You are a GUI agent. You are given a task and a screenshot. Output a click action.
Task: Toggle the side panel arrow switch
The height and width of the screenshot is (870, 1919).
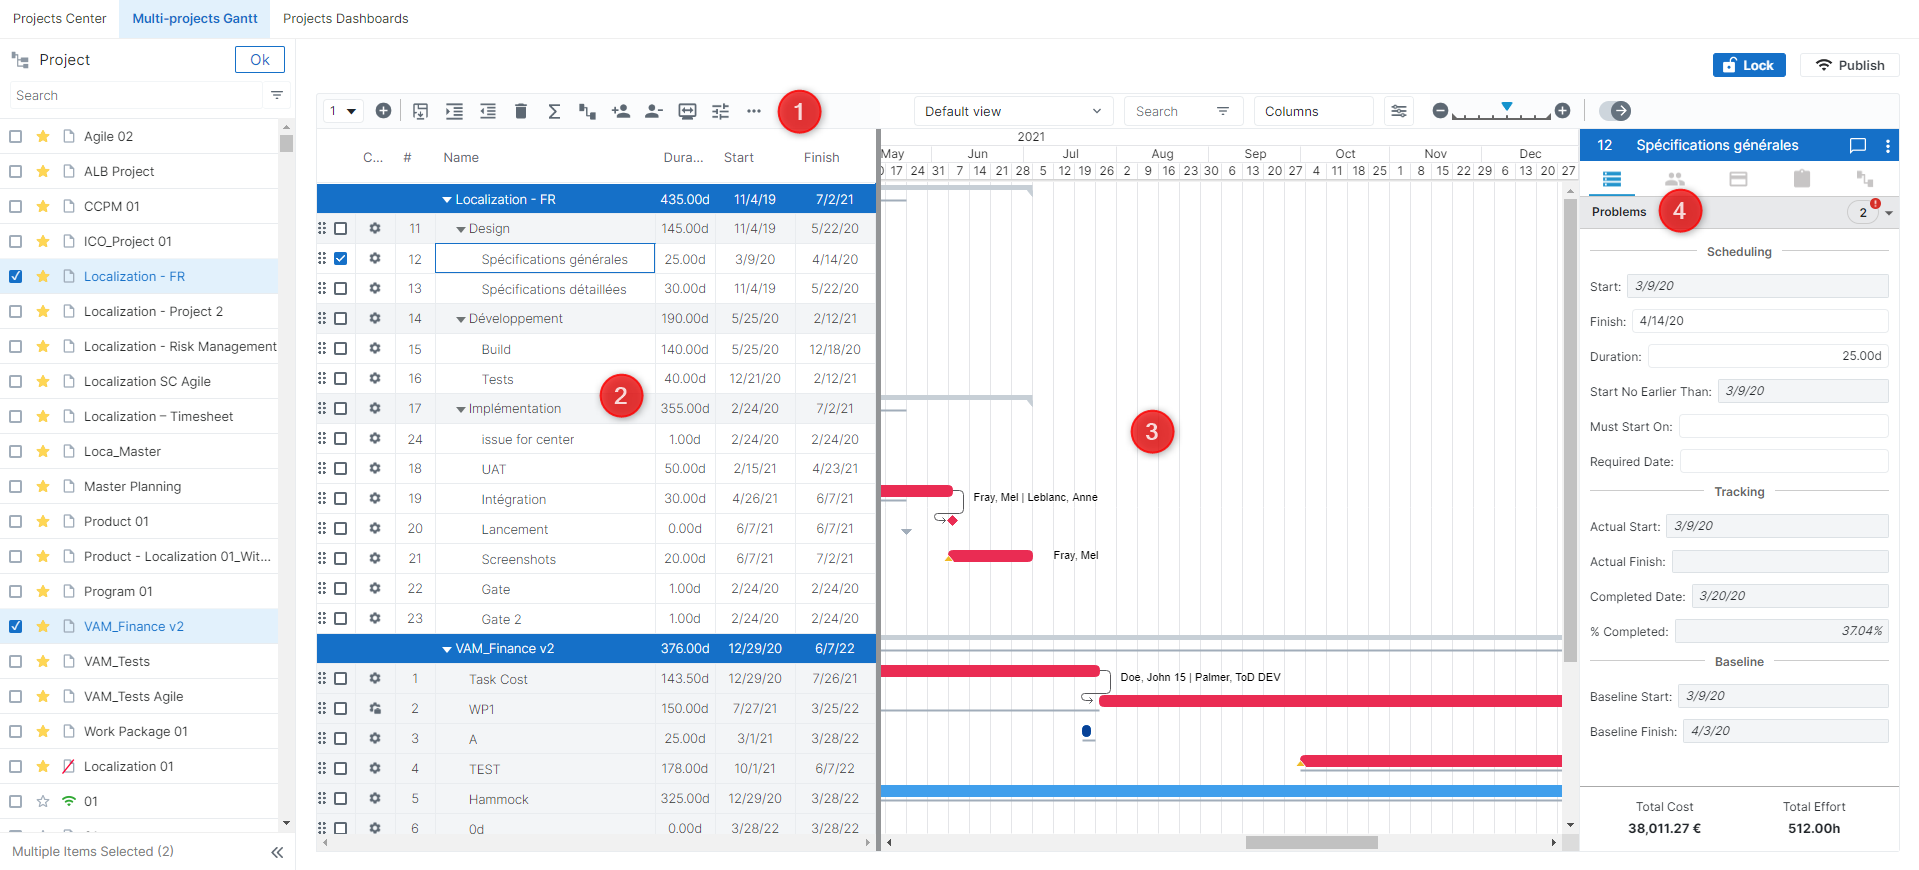click(1614, 111)
